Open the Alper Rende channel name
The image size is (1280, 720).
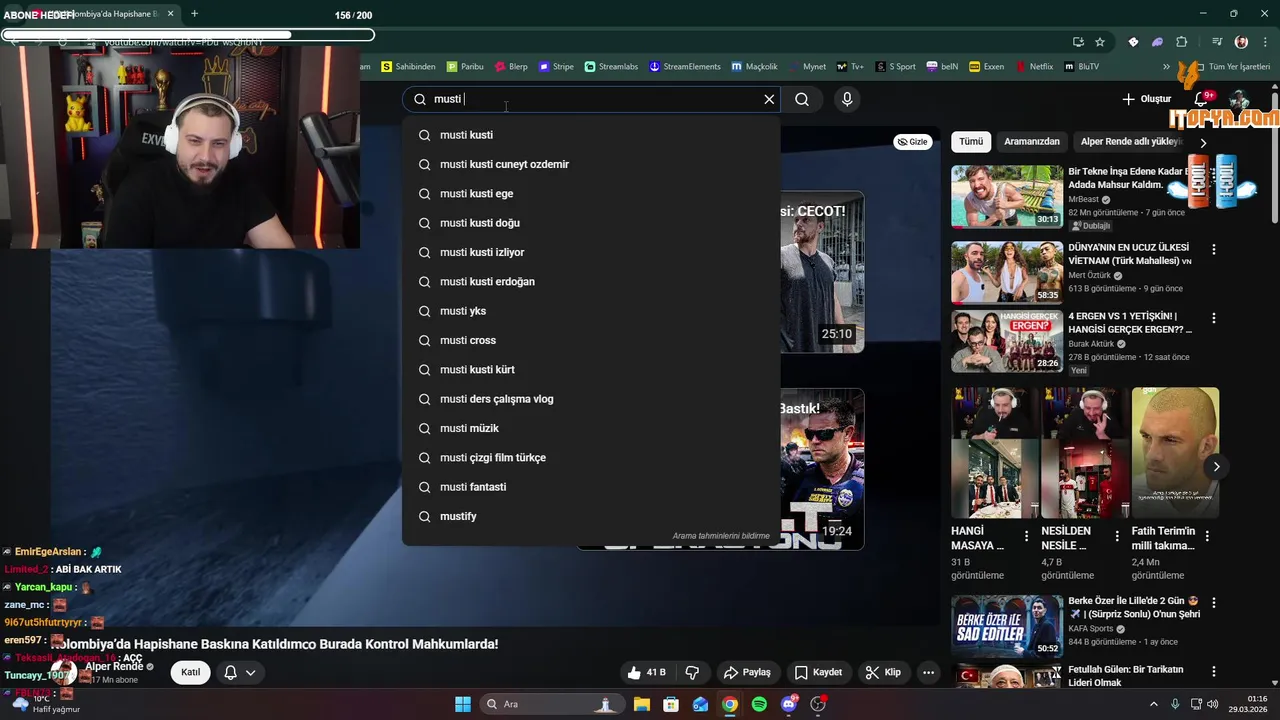click(114, 666)
